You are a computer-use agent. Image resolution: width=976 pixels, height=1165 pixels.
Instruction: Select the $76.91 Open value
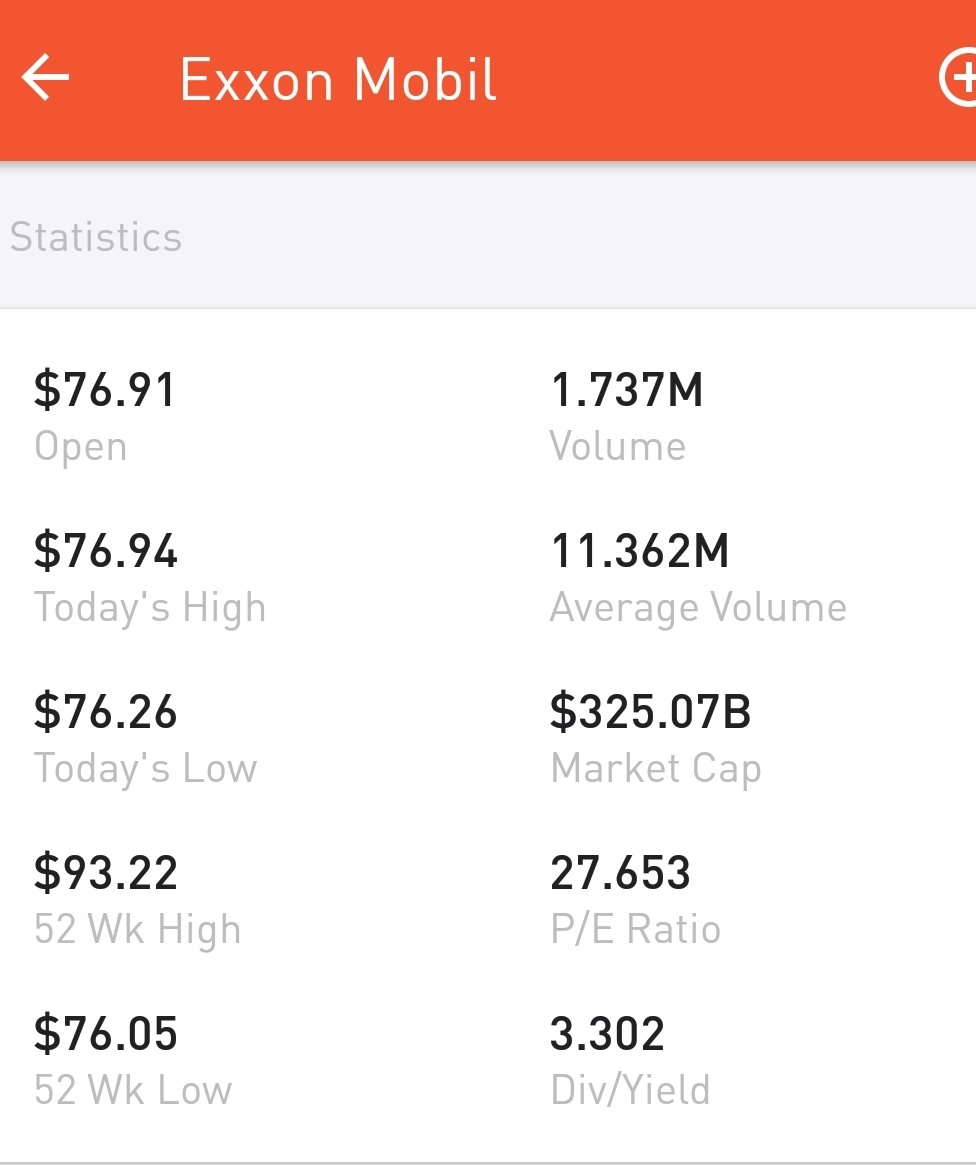pos(105,389)
